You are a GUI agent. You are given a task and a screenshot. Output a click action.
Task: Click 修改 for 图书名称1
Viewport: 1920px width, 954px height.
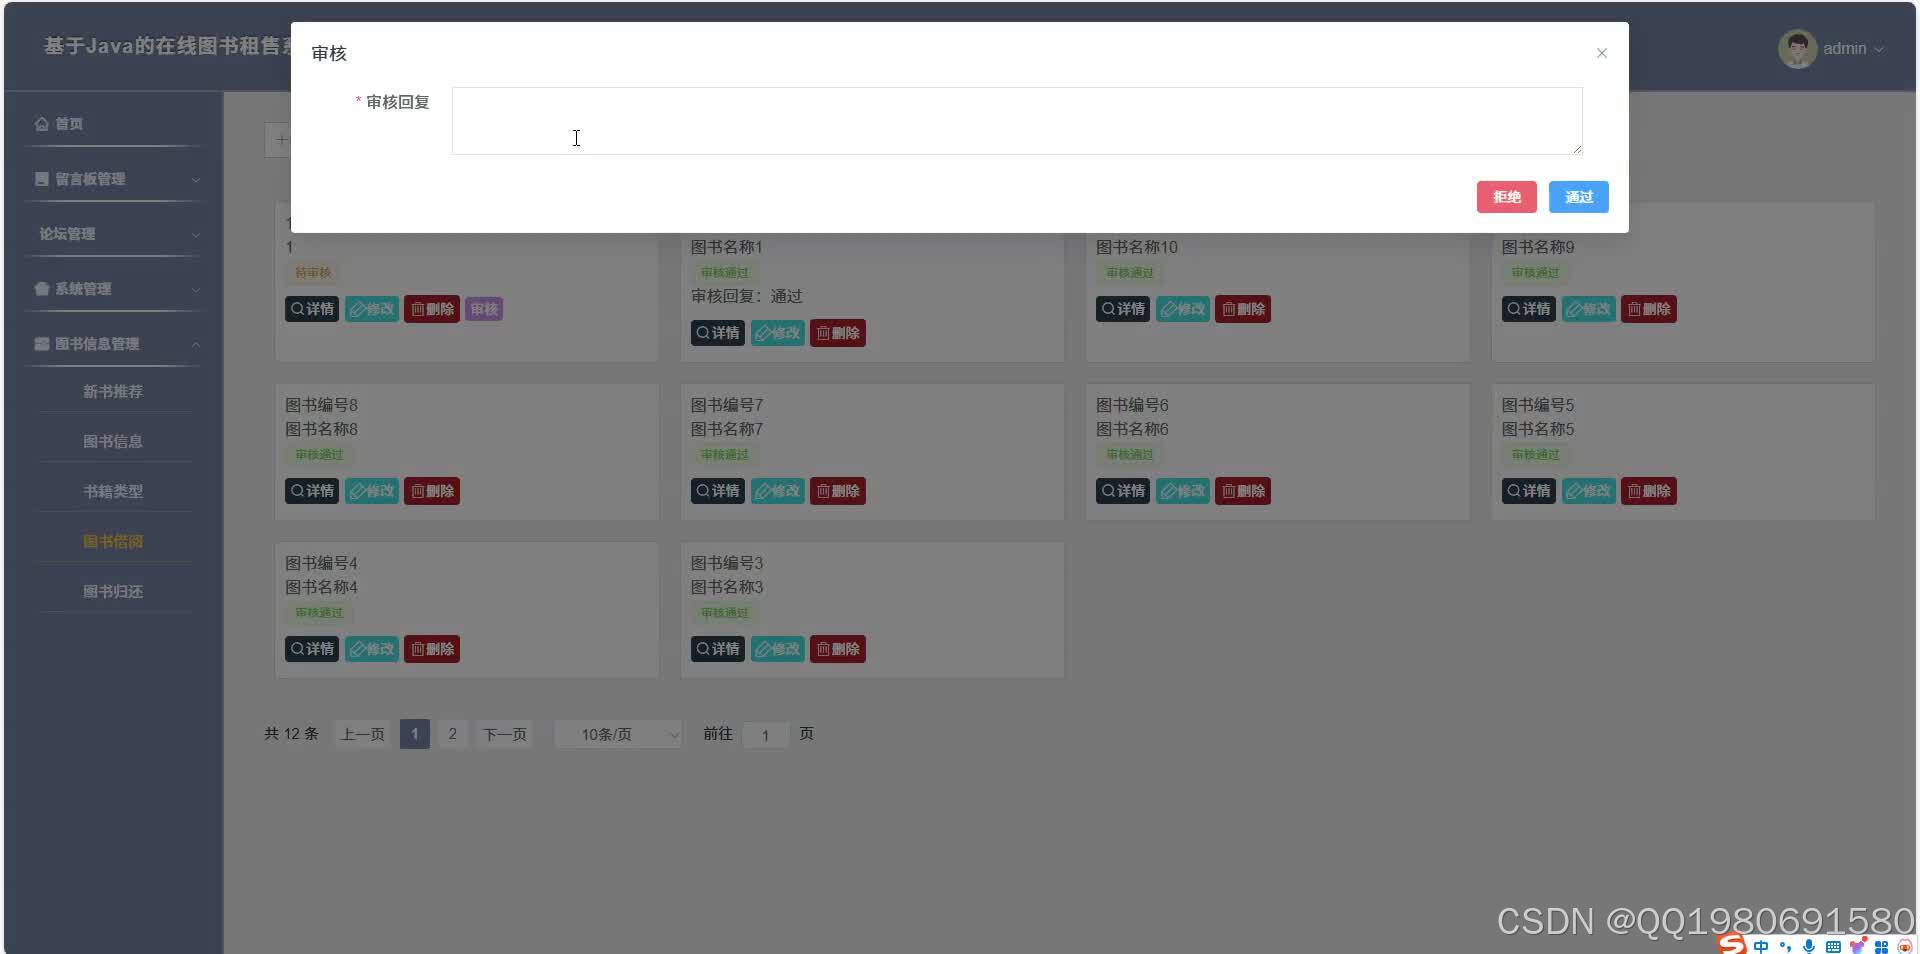[x=778, y=333]
